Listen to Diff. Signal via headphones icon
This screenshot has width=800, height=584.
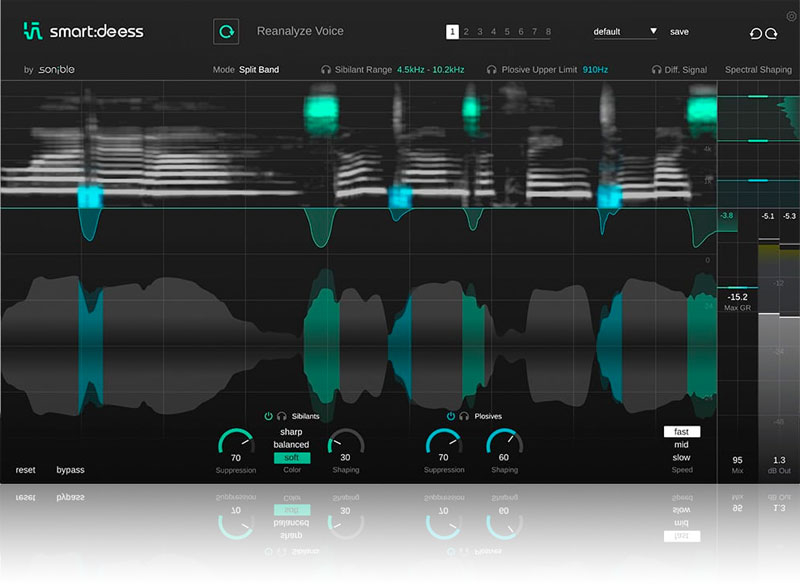(656, 70)
